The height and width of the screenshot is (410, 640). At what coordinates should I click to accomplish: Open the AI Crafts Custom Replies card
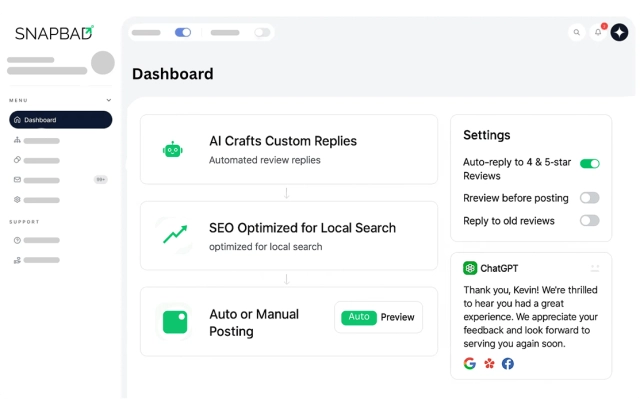click(288, 149)
